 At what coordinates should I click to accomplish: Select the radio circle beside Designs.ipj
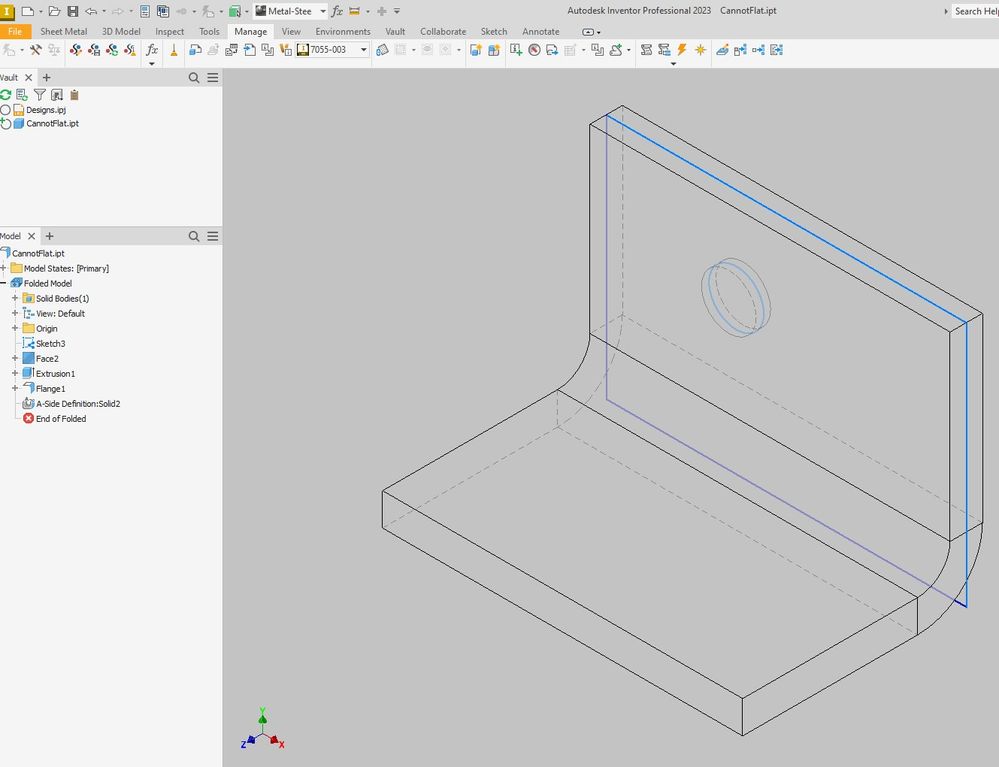6,110
